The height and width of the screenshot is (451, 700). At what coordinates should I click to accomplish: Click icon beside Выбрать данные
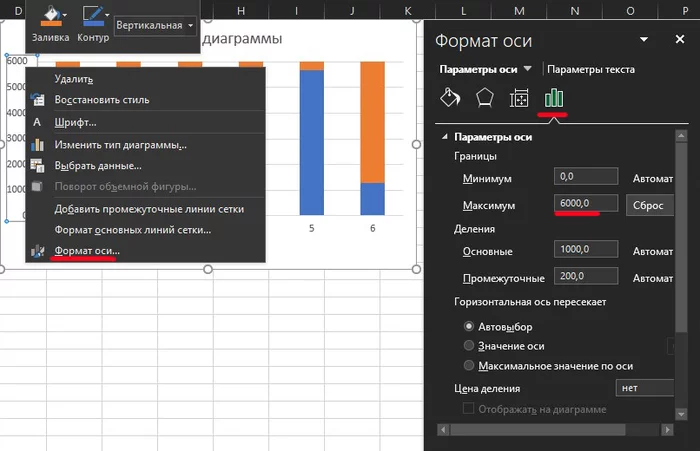[38, 165]
